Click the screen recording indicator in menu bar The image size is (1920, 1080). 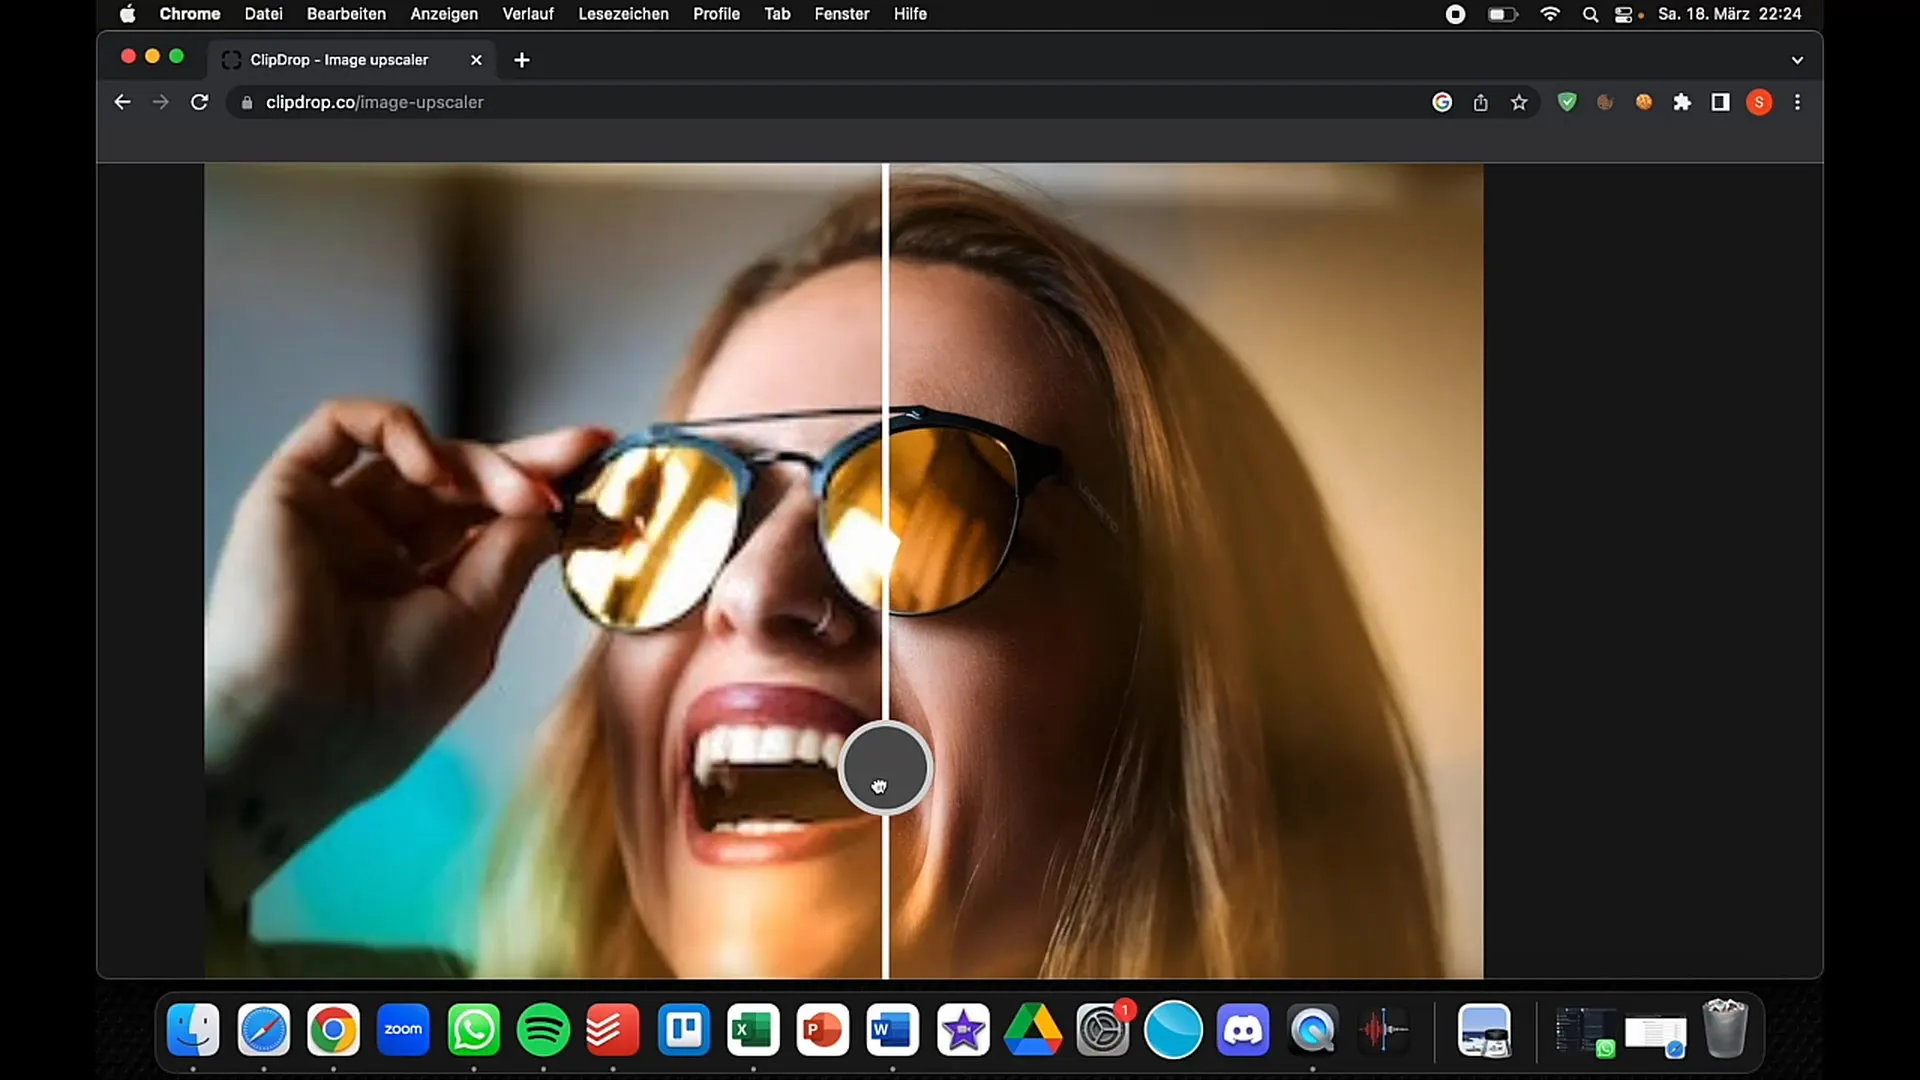click(1456, 14)
